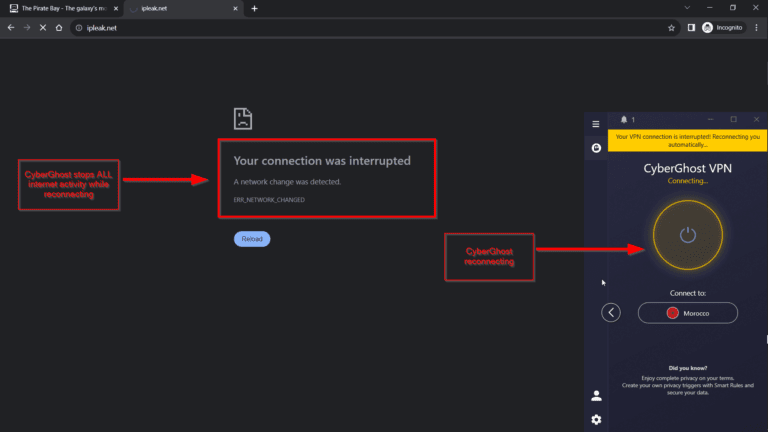Open Chrome three-dot menu

(757, 27)
